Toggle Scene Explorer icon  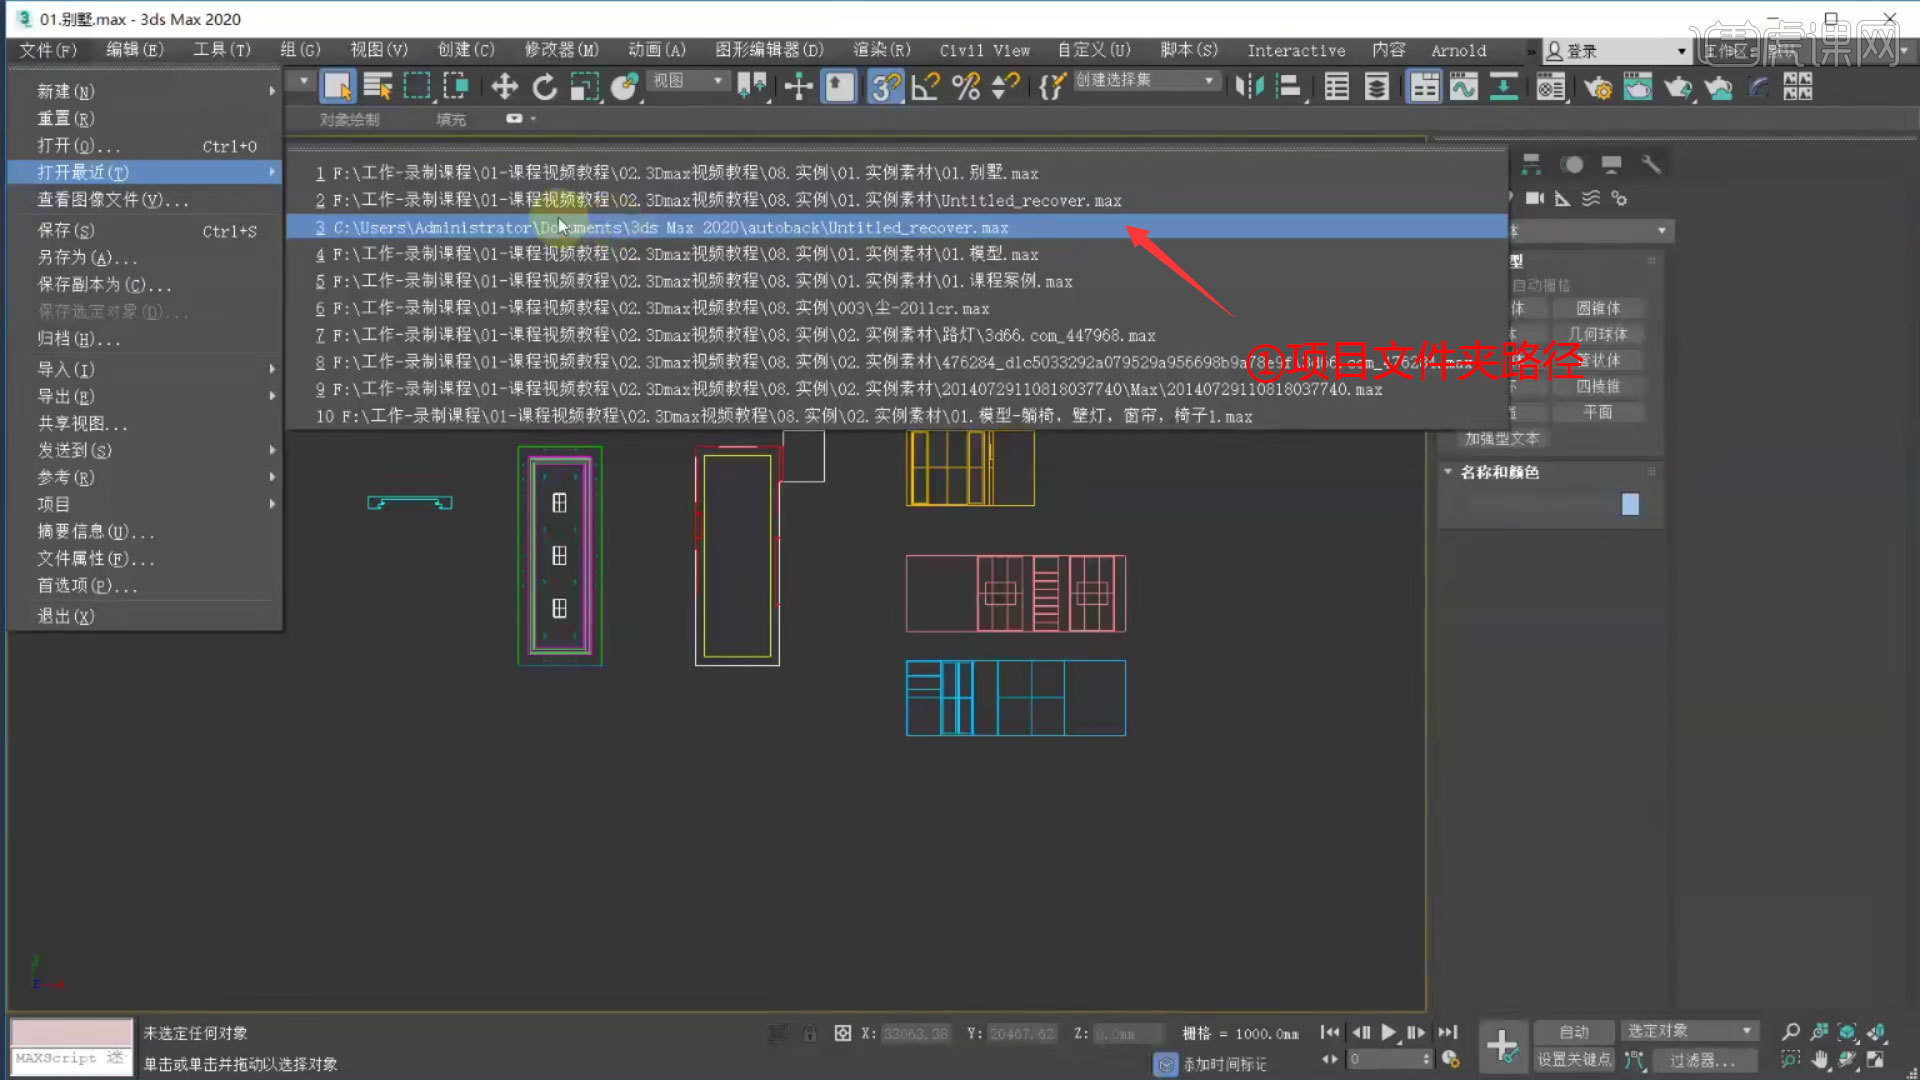click(x=1337, y=87)
